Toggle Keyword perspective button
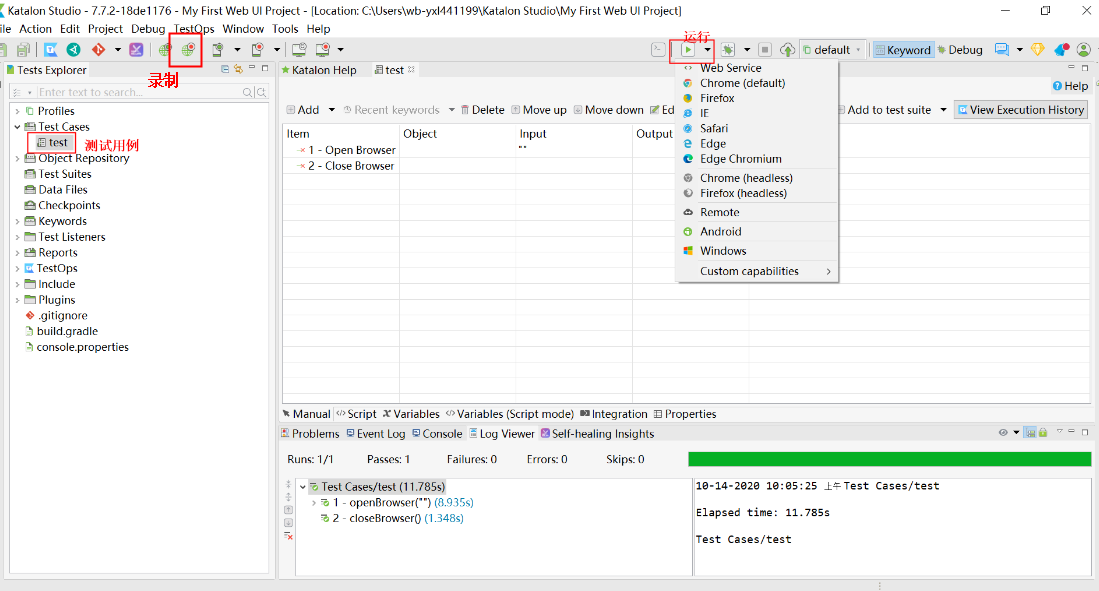 click(903, 50)
